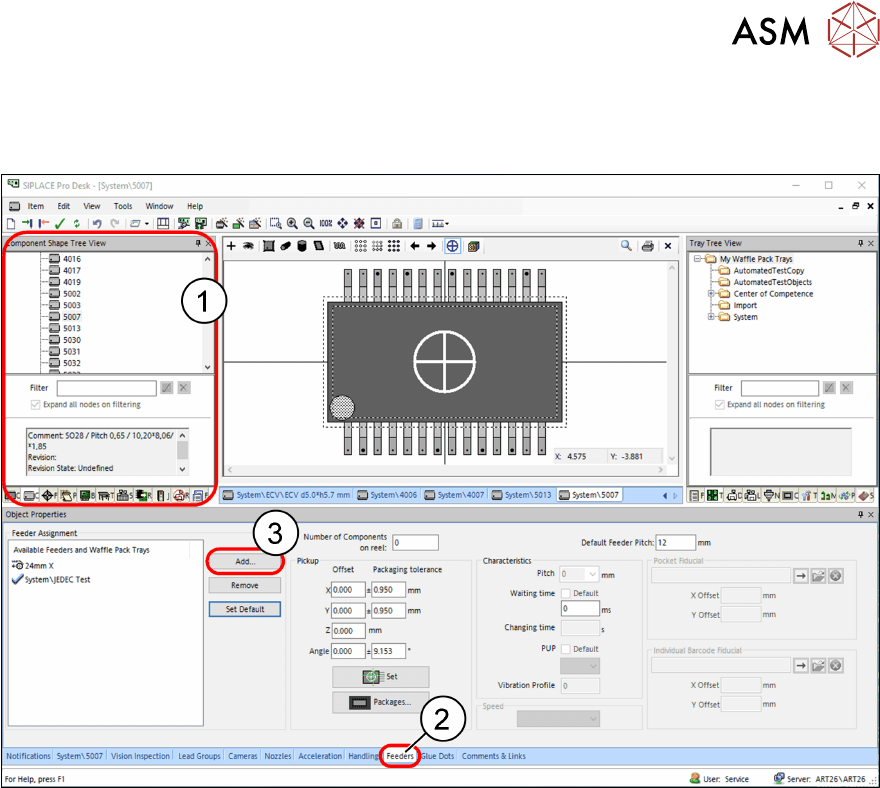Screen dimensions: 880x788
Task: Switch to the Nozzles tab
Action: (x=278, y=756)
